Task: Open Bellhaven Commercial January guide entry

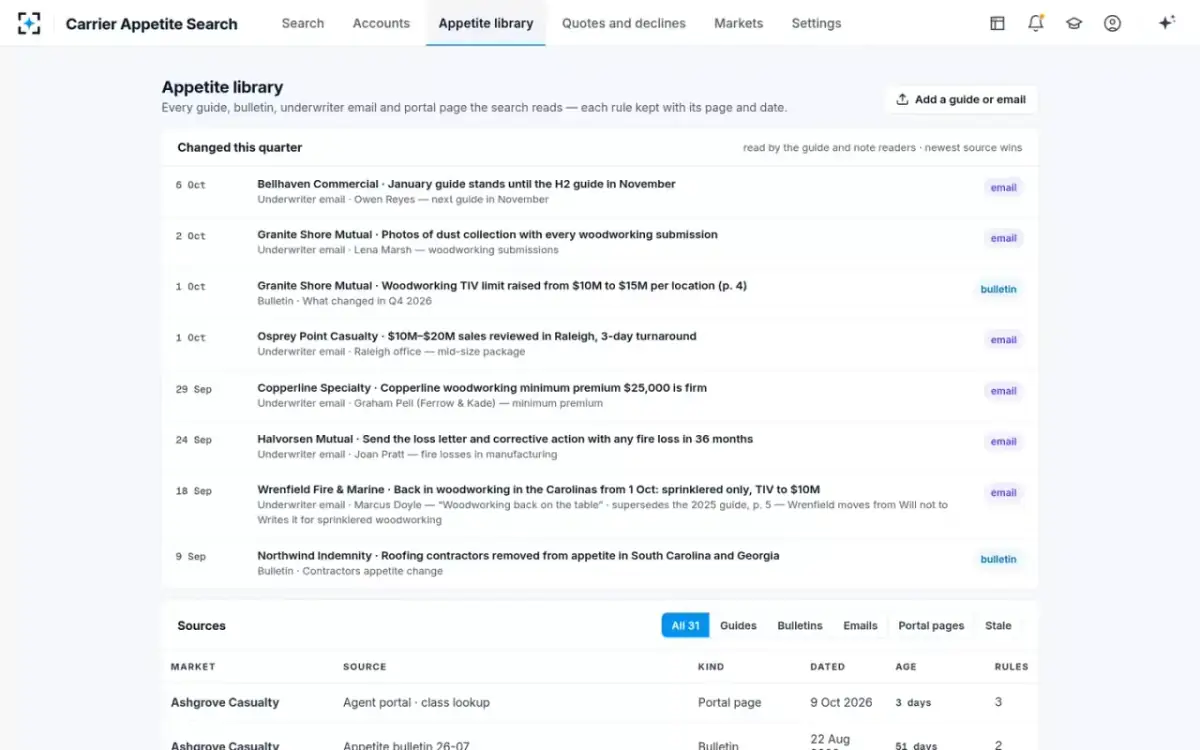Action: 600,191
